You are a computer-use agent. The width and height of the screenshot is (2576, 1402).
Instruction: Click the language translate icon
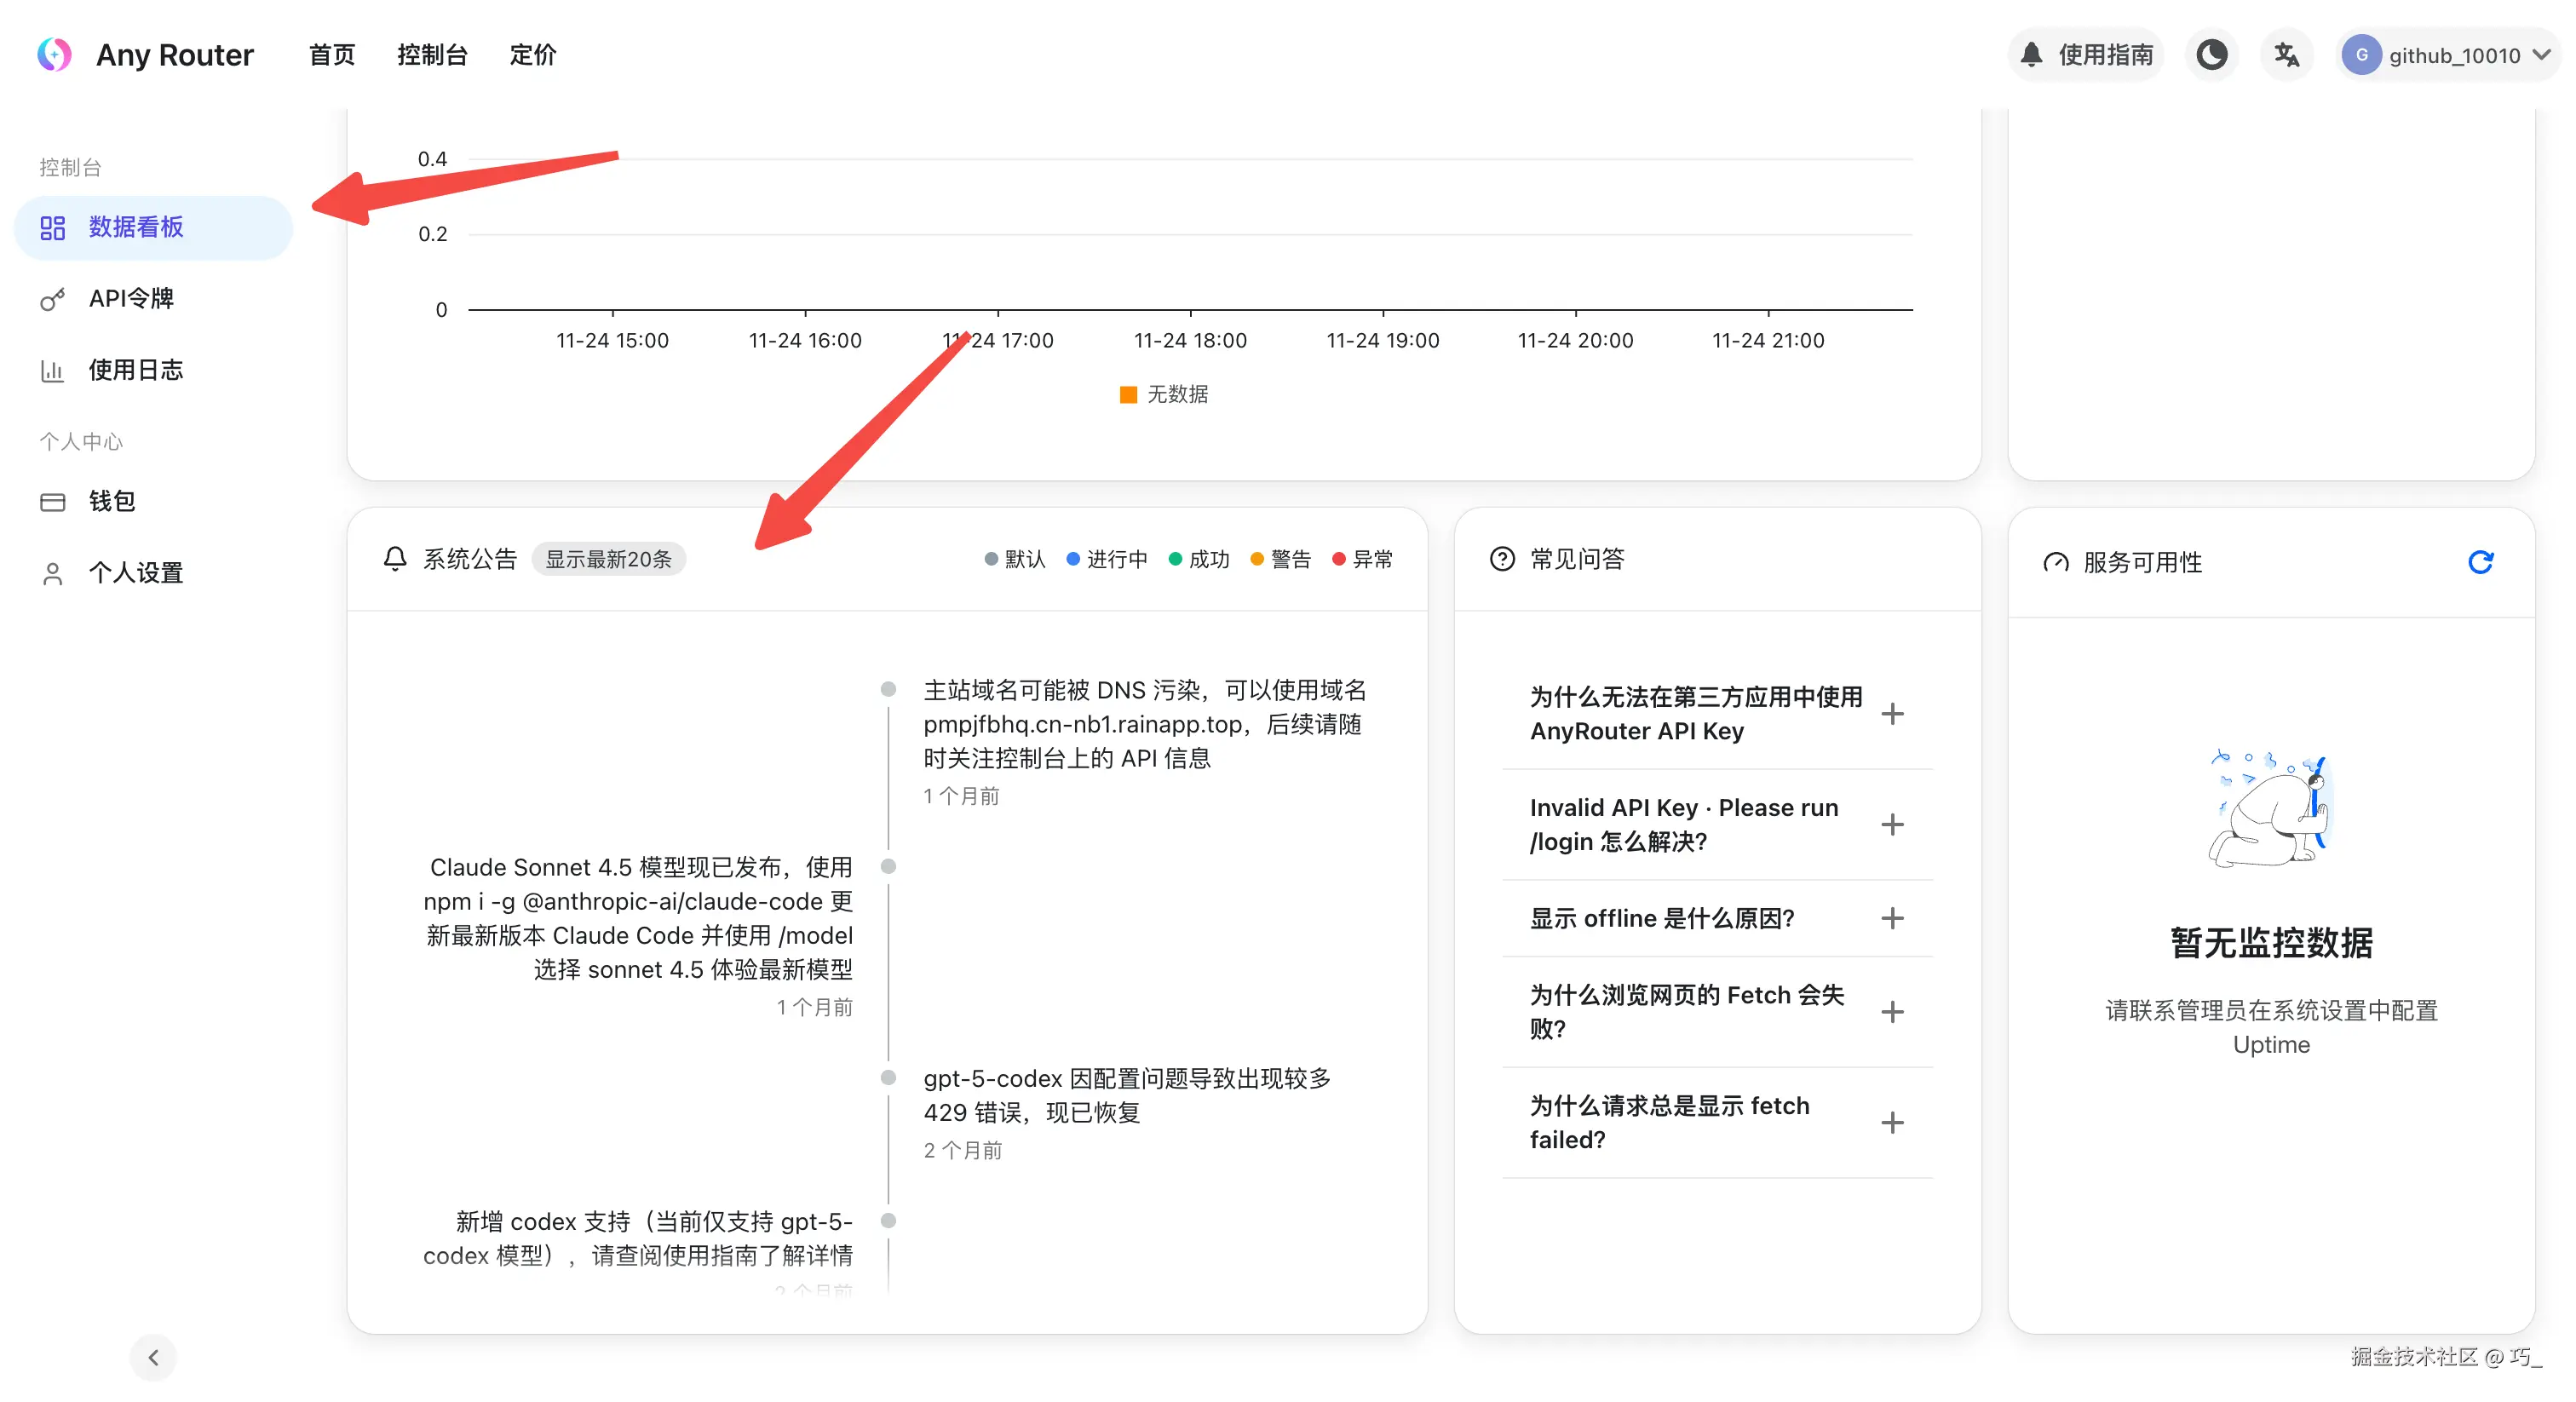point(2286,55)
